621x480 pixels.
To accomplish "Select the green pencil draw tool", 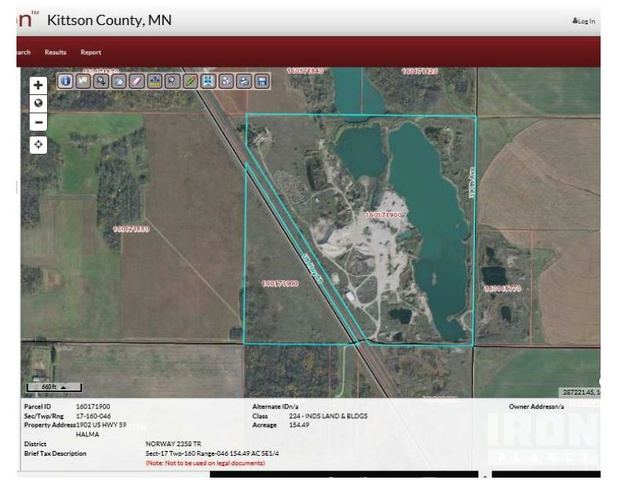I will pyautogui.click(x=190, y=80).
